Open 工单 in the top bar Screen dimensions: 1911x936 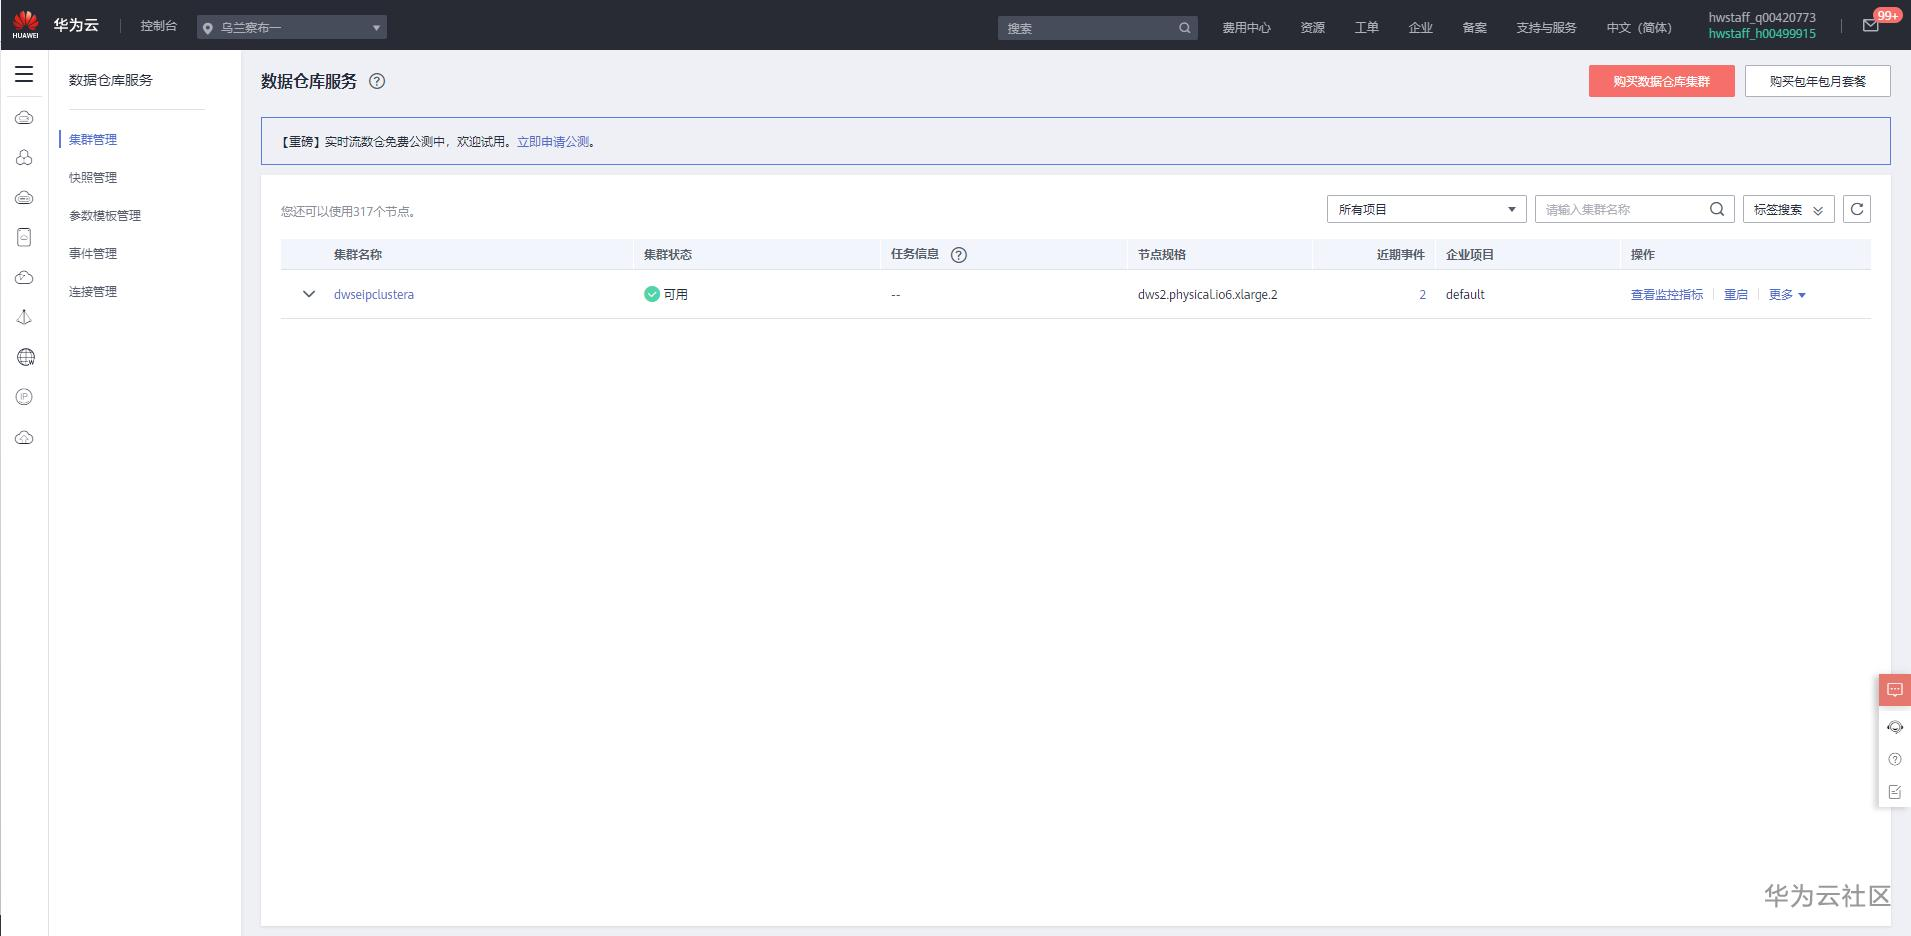[1367, 28]
